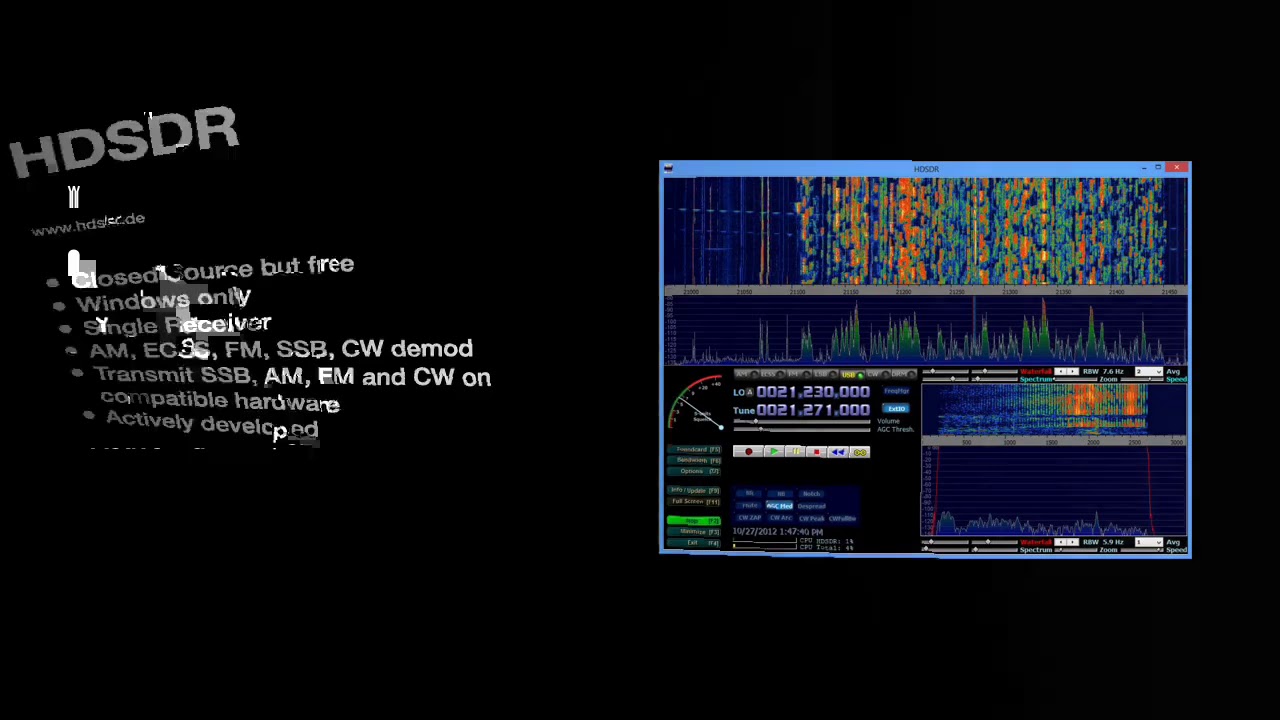Screen dimensions: 1280x720
Task: Open the ExtIO hardware dialog
Action: pos(896,408)
